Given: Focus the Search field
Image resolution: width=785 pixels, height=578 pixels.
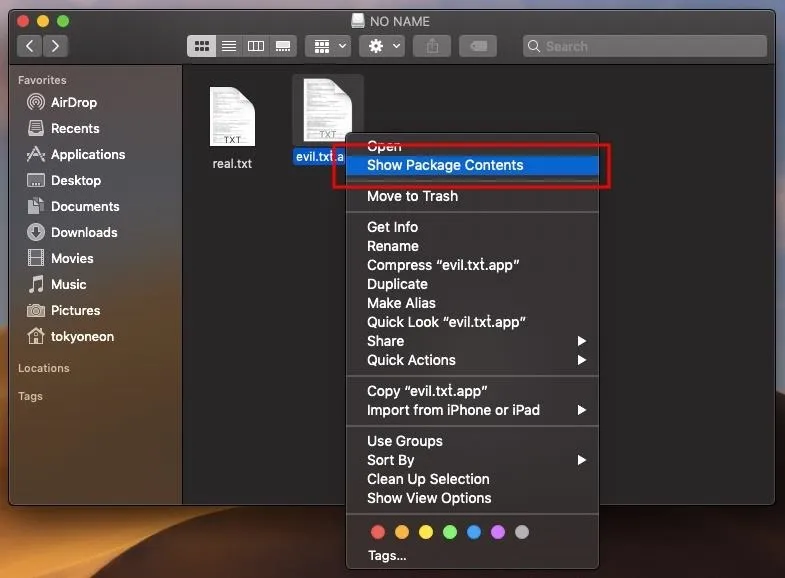Looking at the screenshot, I should pos(644,46).
